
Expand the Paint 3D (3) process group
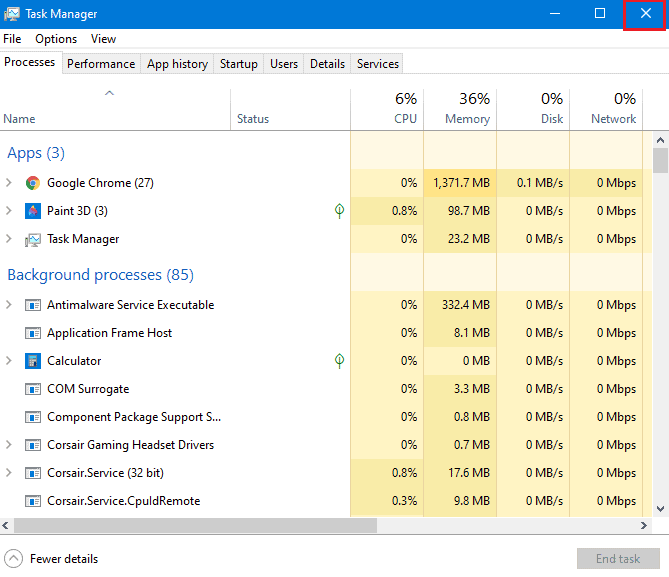tap(9, 211)
